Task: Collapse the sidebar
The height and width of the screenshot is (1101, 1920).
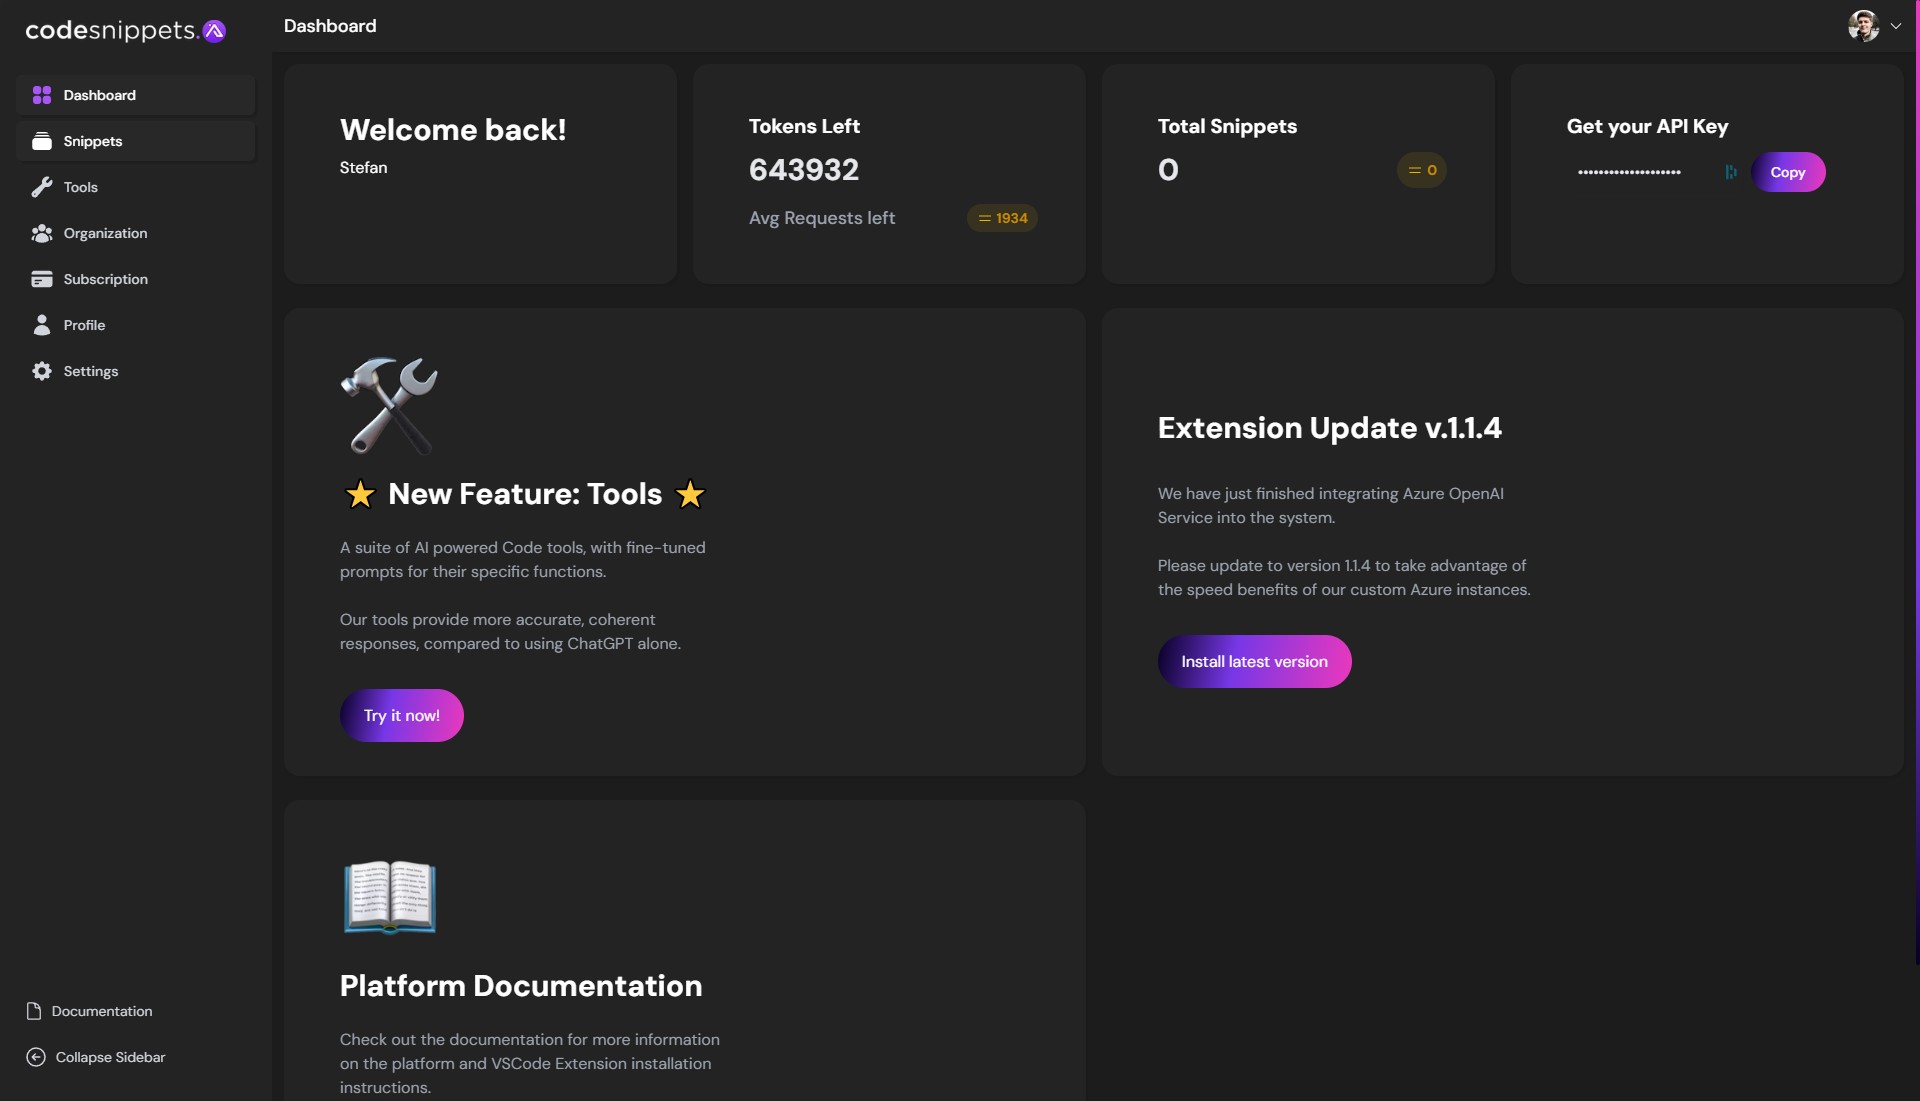Action: point(108,1058)
